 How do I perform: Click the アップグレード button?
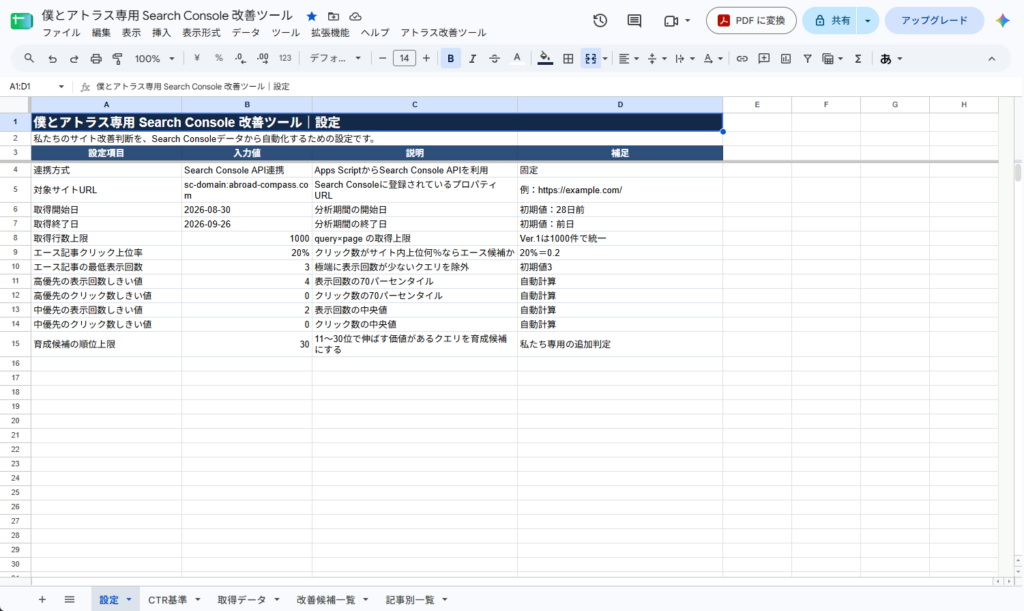tap(935, 21)
